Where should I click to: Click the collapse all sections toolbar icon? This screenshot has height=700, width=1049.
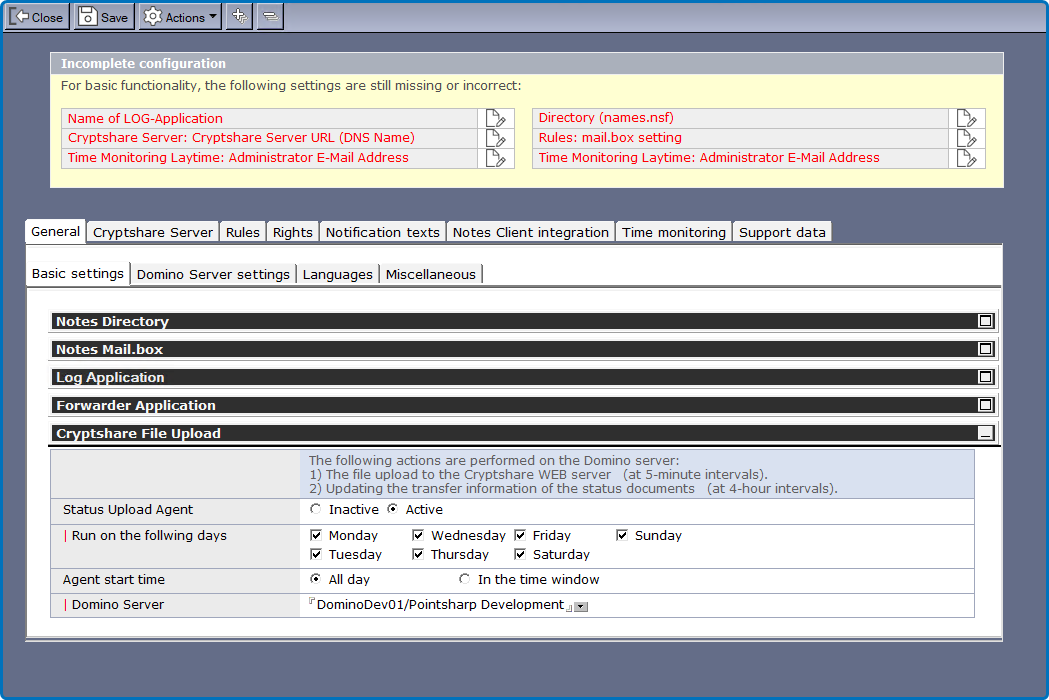270,17
